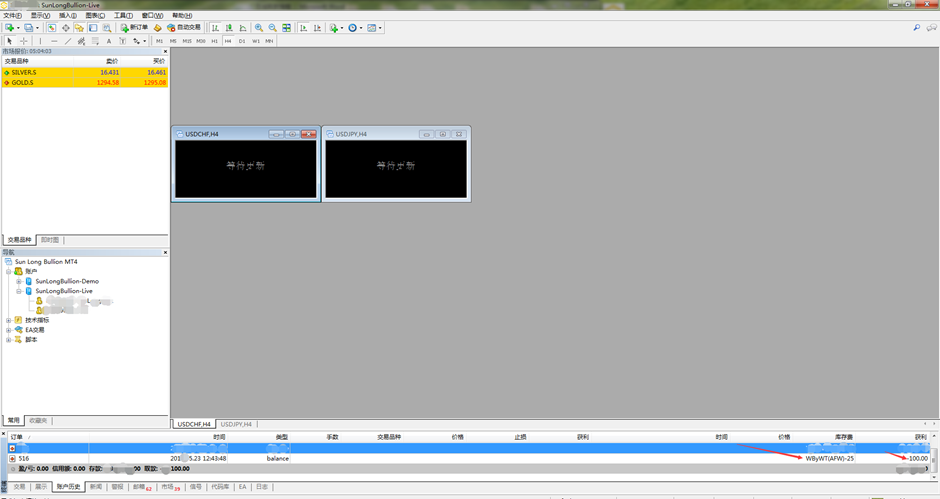
Task: Expand the EA交易 tree node
Action: (x=9, y=330)
